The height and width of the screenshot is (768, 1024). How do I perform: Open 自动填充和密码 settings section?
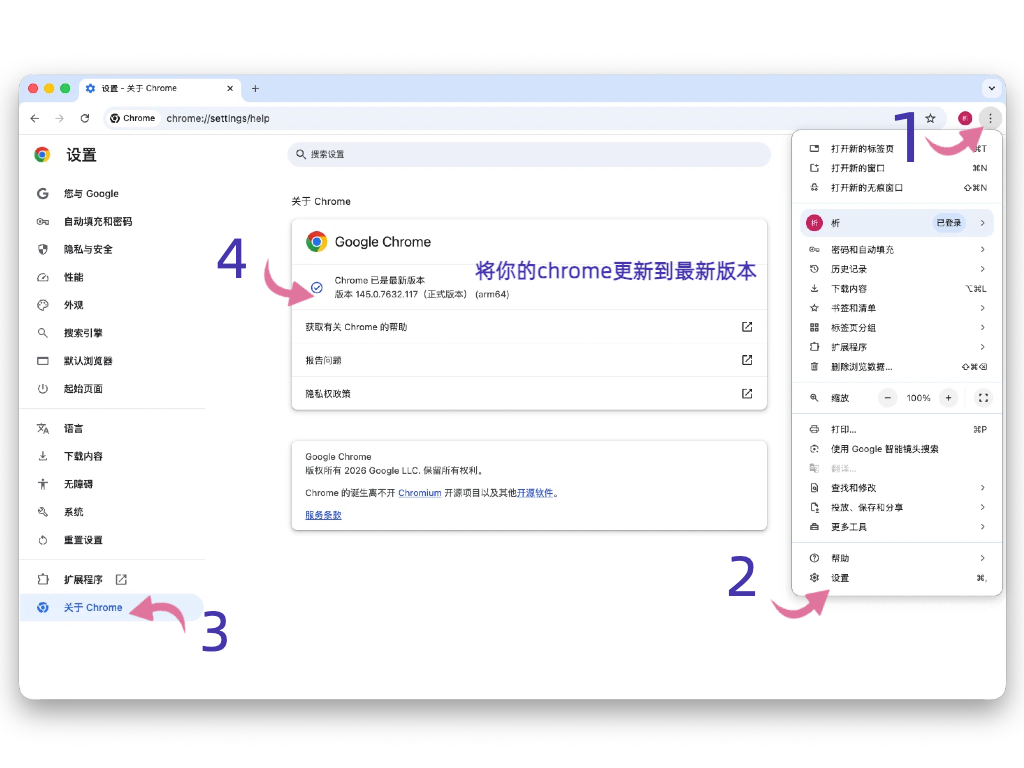tap(97, 221)
